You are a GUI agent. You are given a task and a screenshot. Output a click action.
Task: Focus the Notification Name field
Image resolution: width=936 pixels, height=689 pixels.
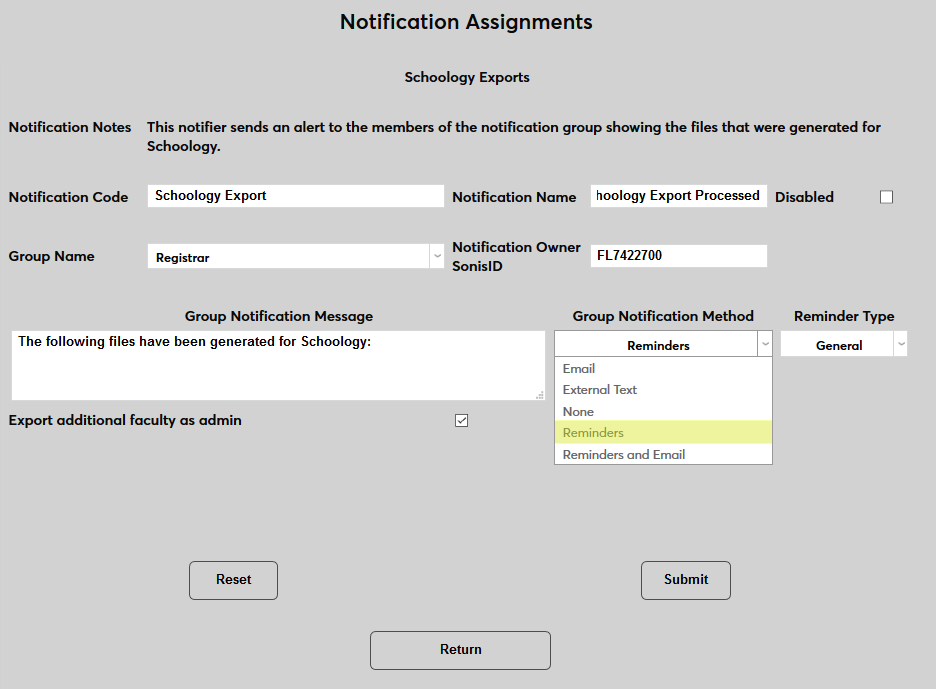pos(678,195)
